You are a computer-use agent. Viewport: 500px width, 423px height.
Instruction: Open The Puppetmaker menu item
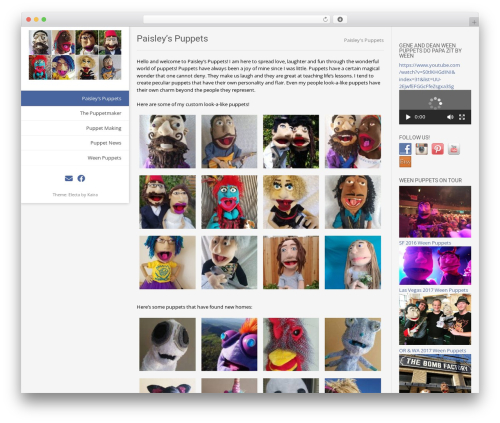(x=75, y=113)
